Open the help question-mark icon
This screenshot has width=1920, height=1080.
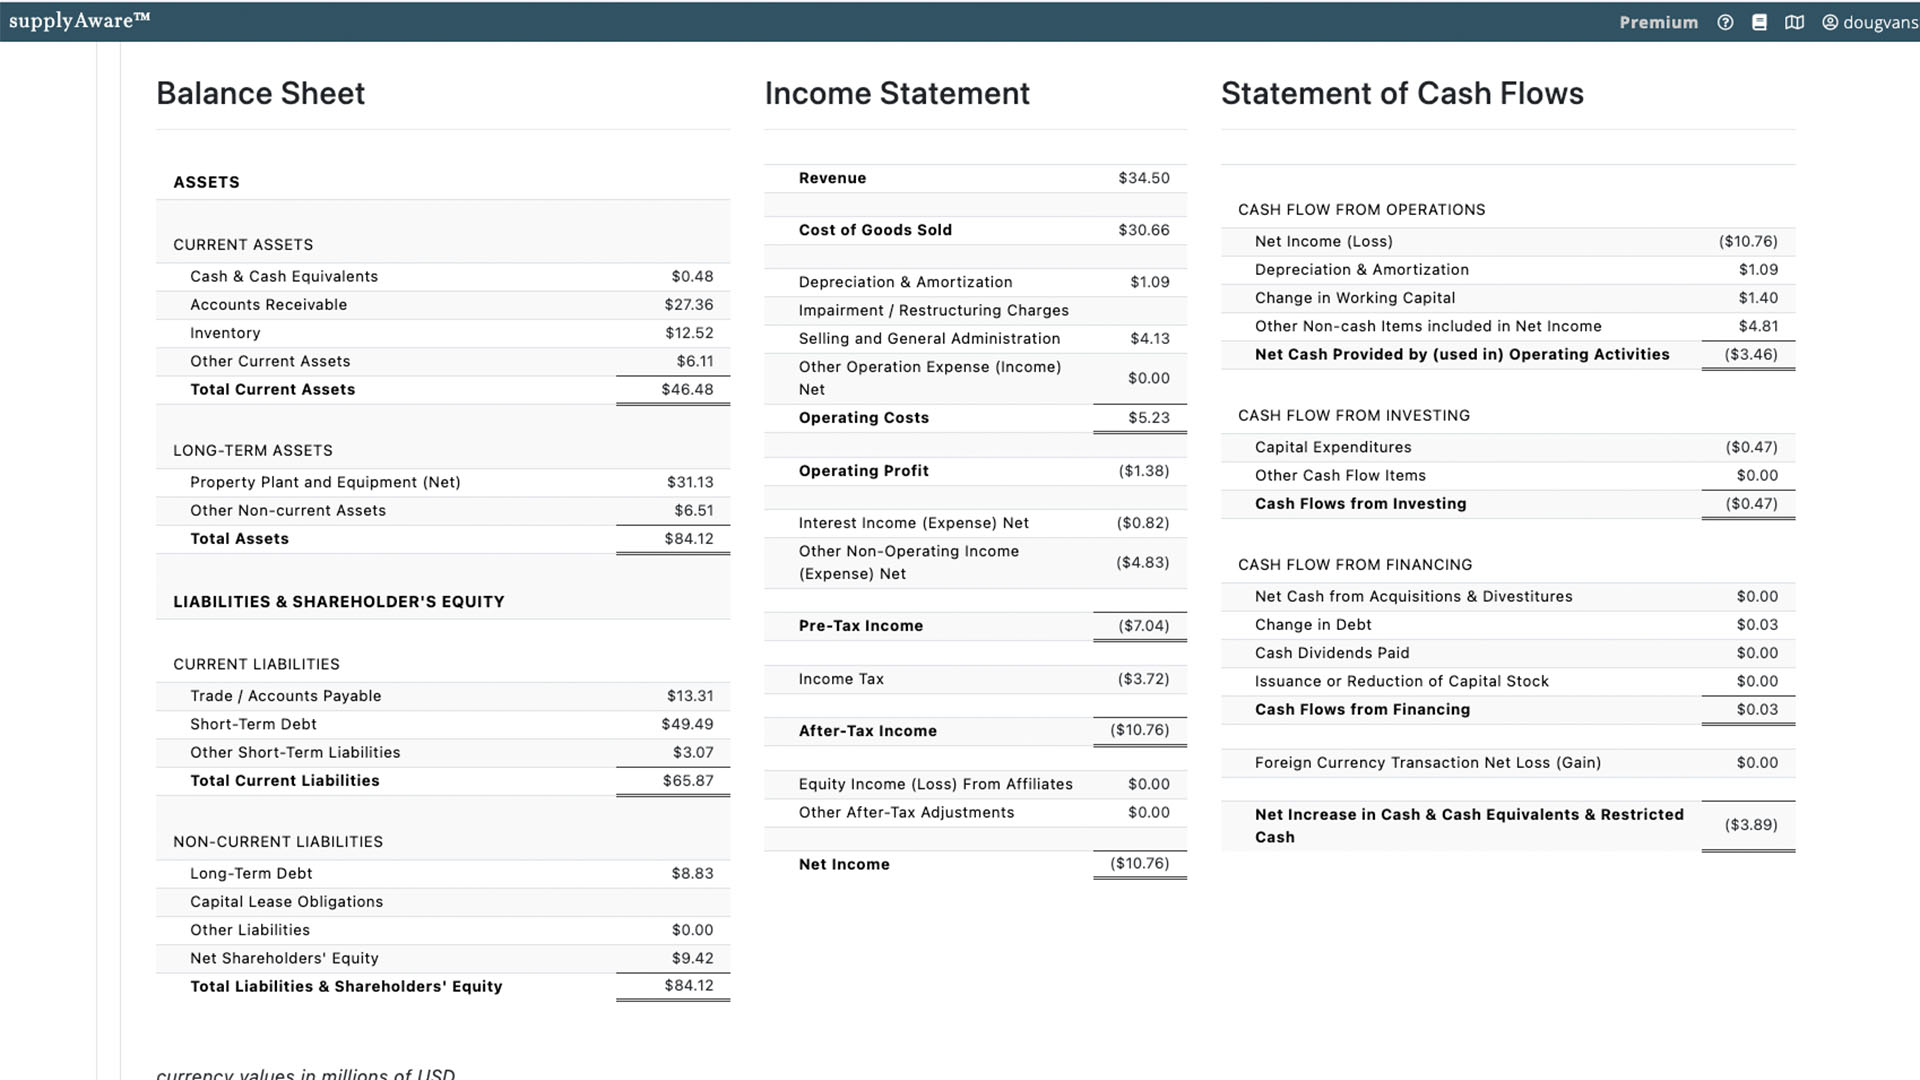pos(1725,22)
